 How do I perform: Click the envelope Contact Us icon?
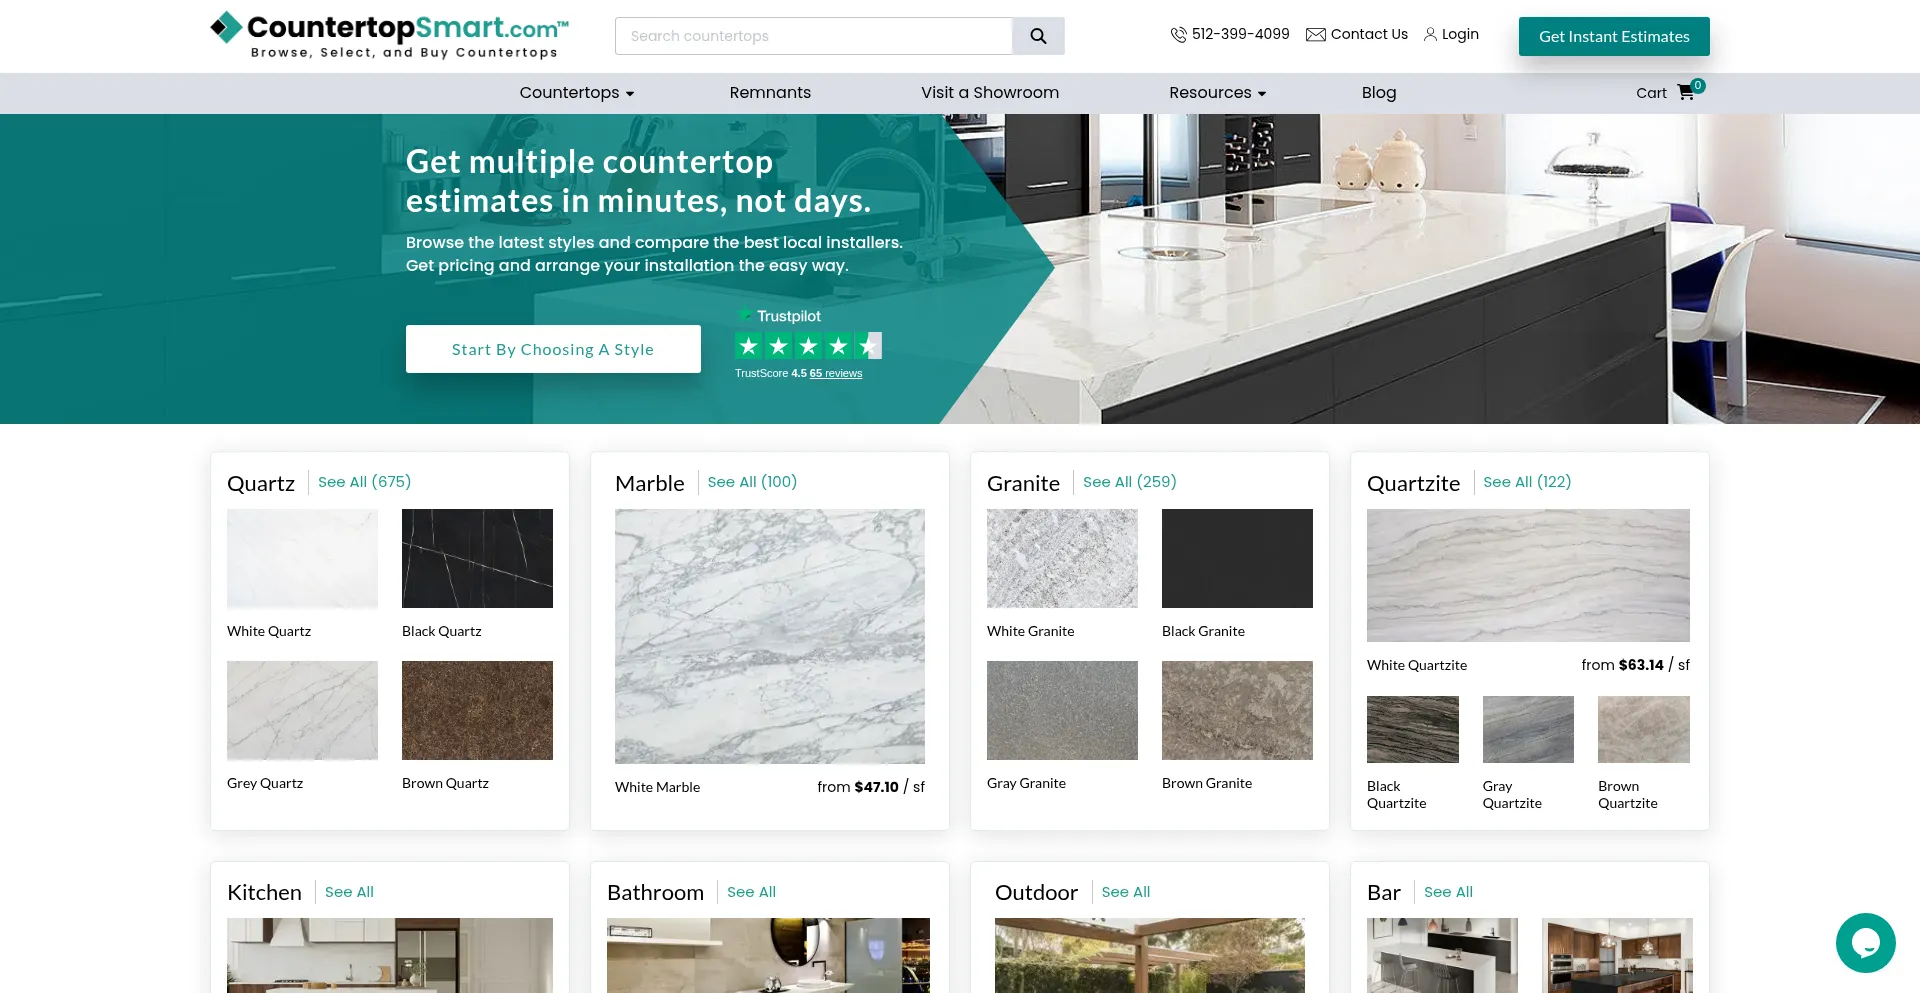pos(1316,35)
